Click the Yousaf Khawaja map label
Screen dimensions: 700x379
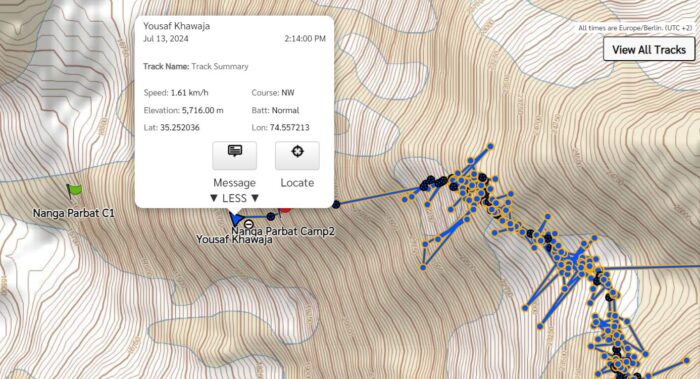pyautogui.click(x=234, y=240)
